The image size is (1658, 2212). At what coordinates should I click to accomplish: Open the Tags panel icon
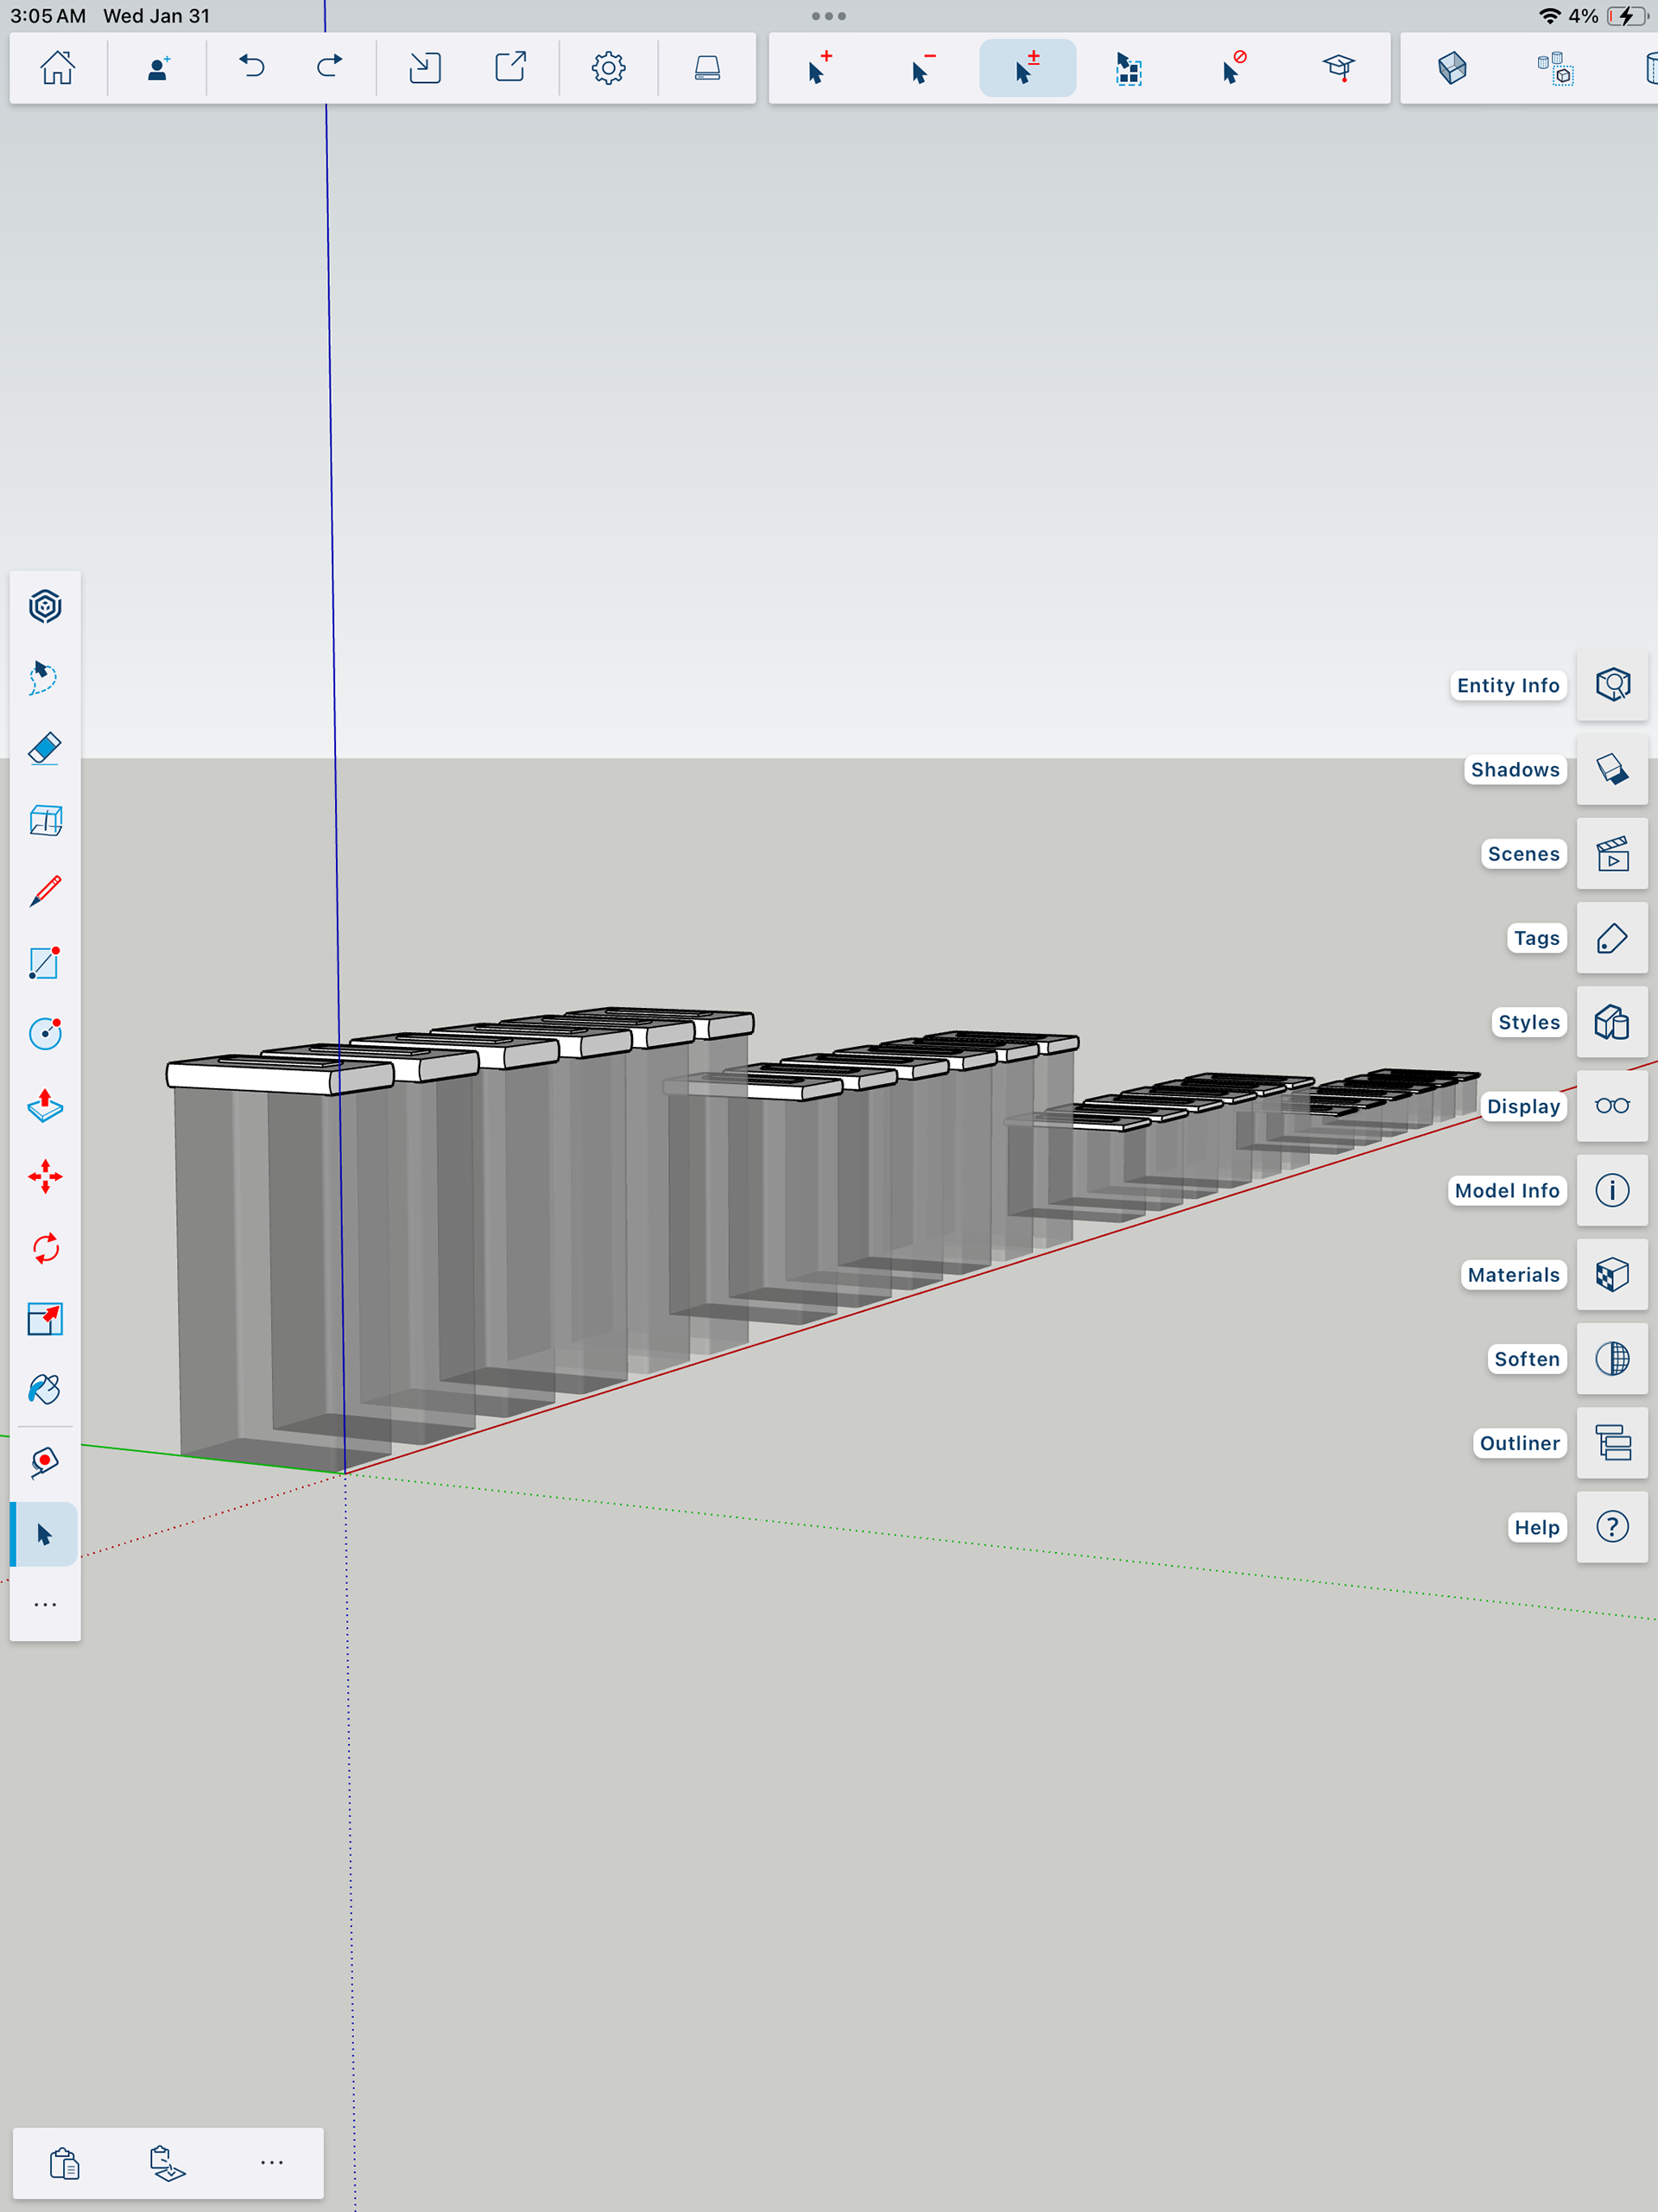pos(1611,938)
